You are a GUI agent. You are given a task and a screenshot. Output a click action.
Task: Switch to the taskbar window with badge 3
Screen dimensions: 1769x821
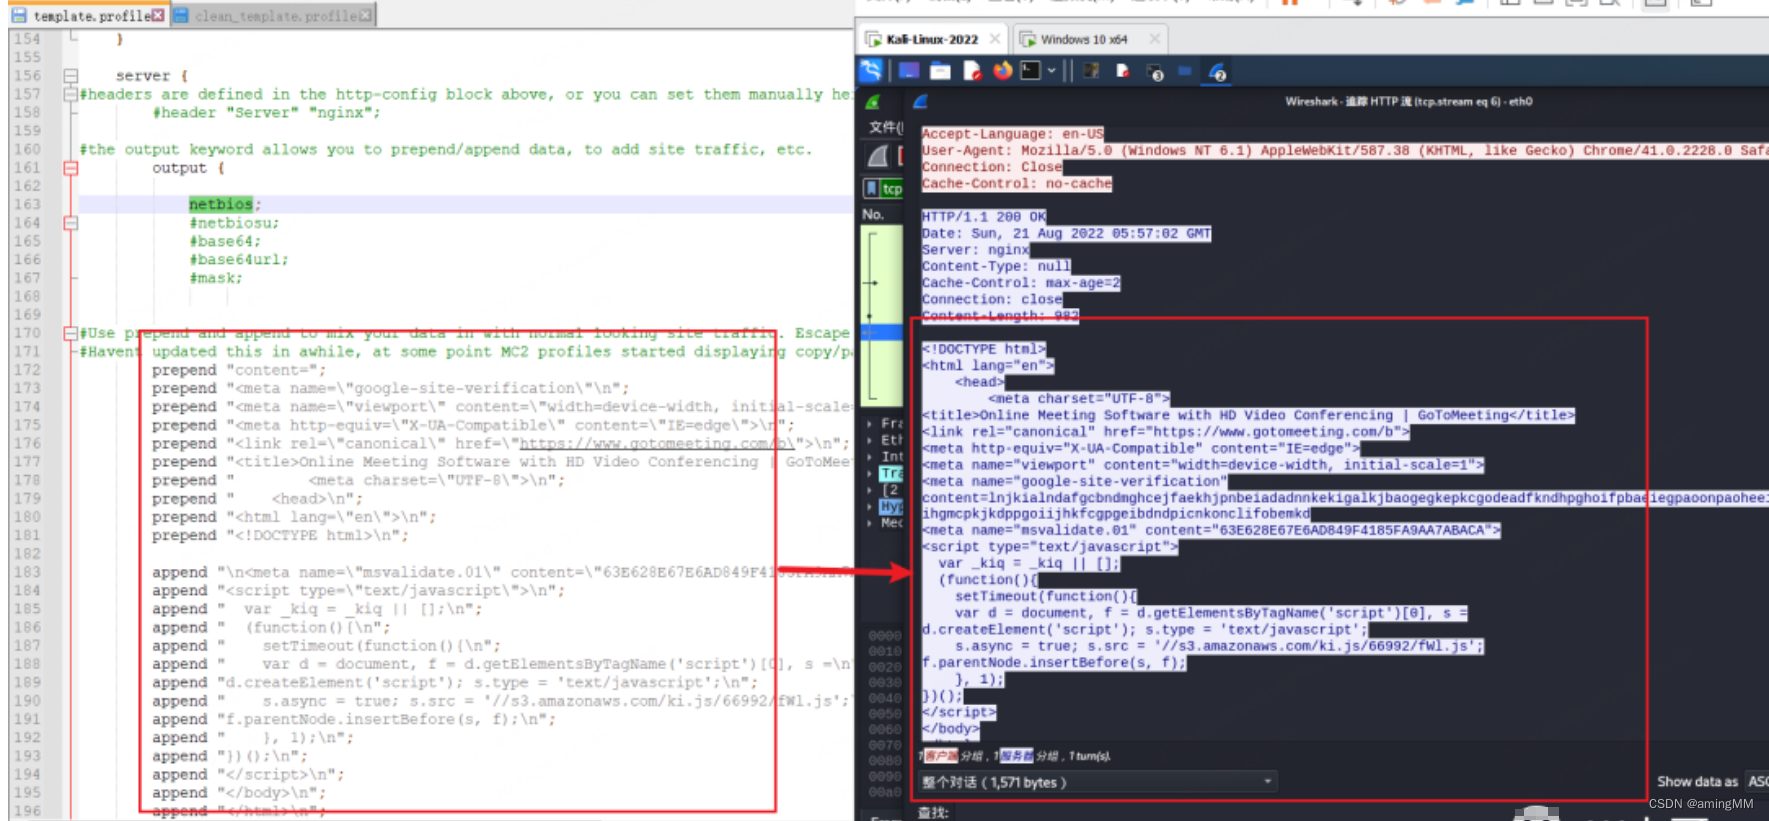pyautogui.click(x=1155, y=72)
